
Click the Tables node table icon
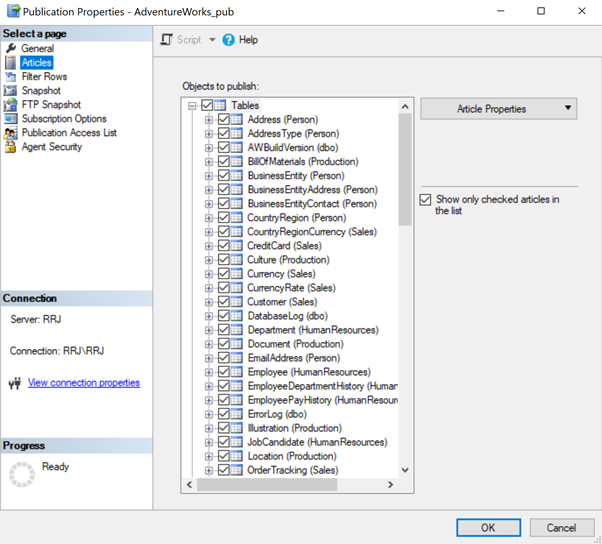click(x=220, y=105)
